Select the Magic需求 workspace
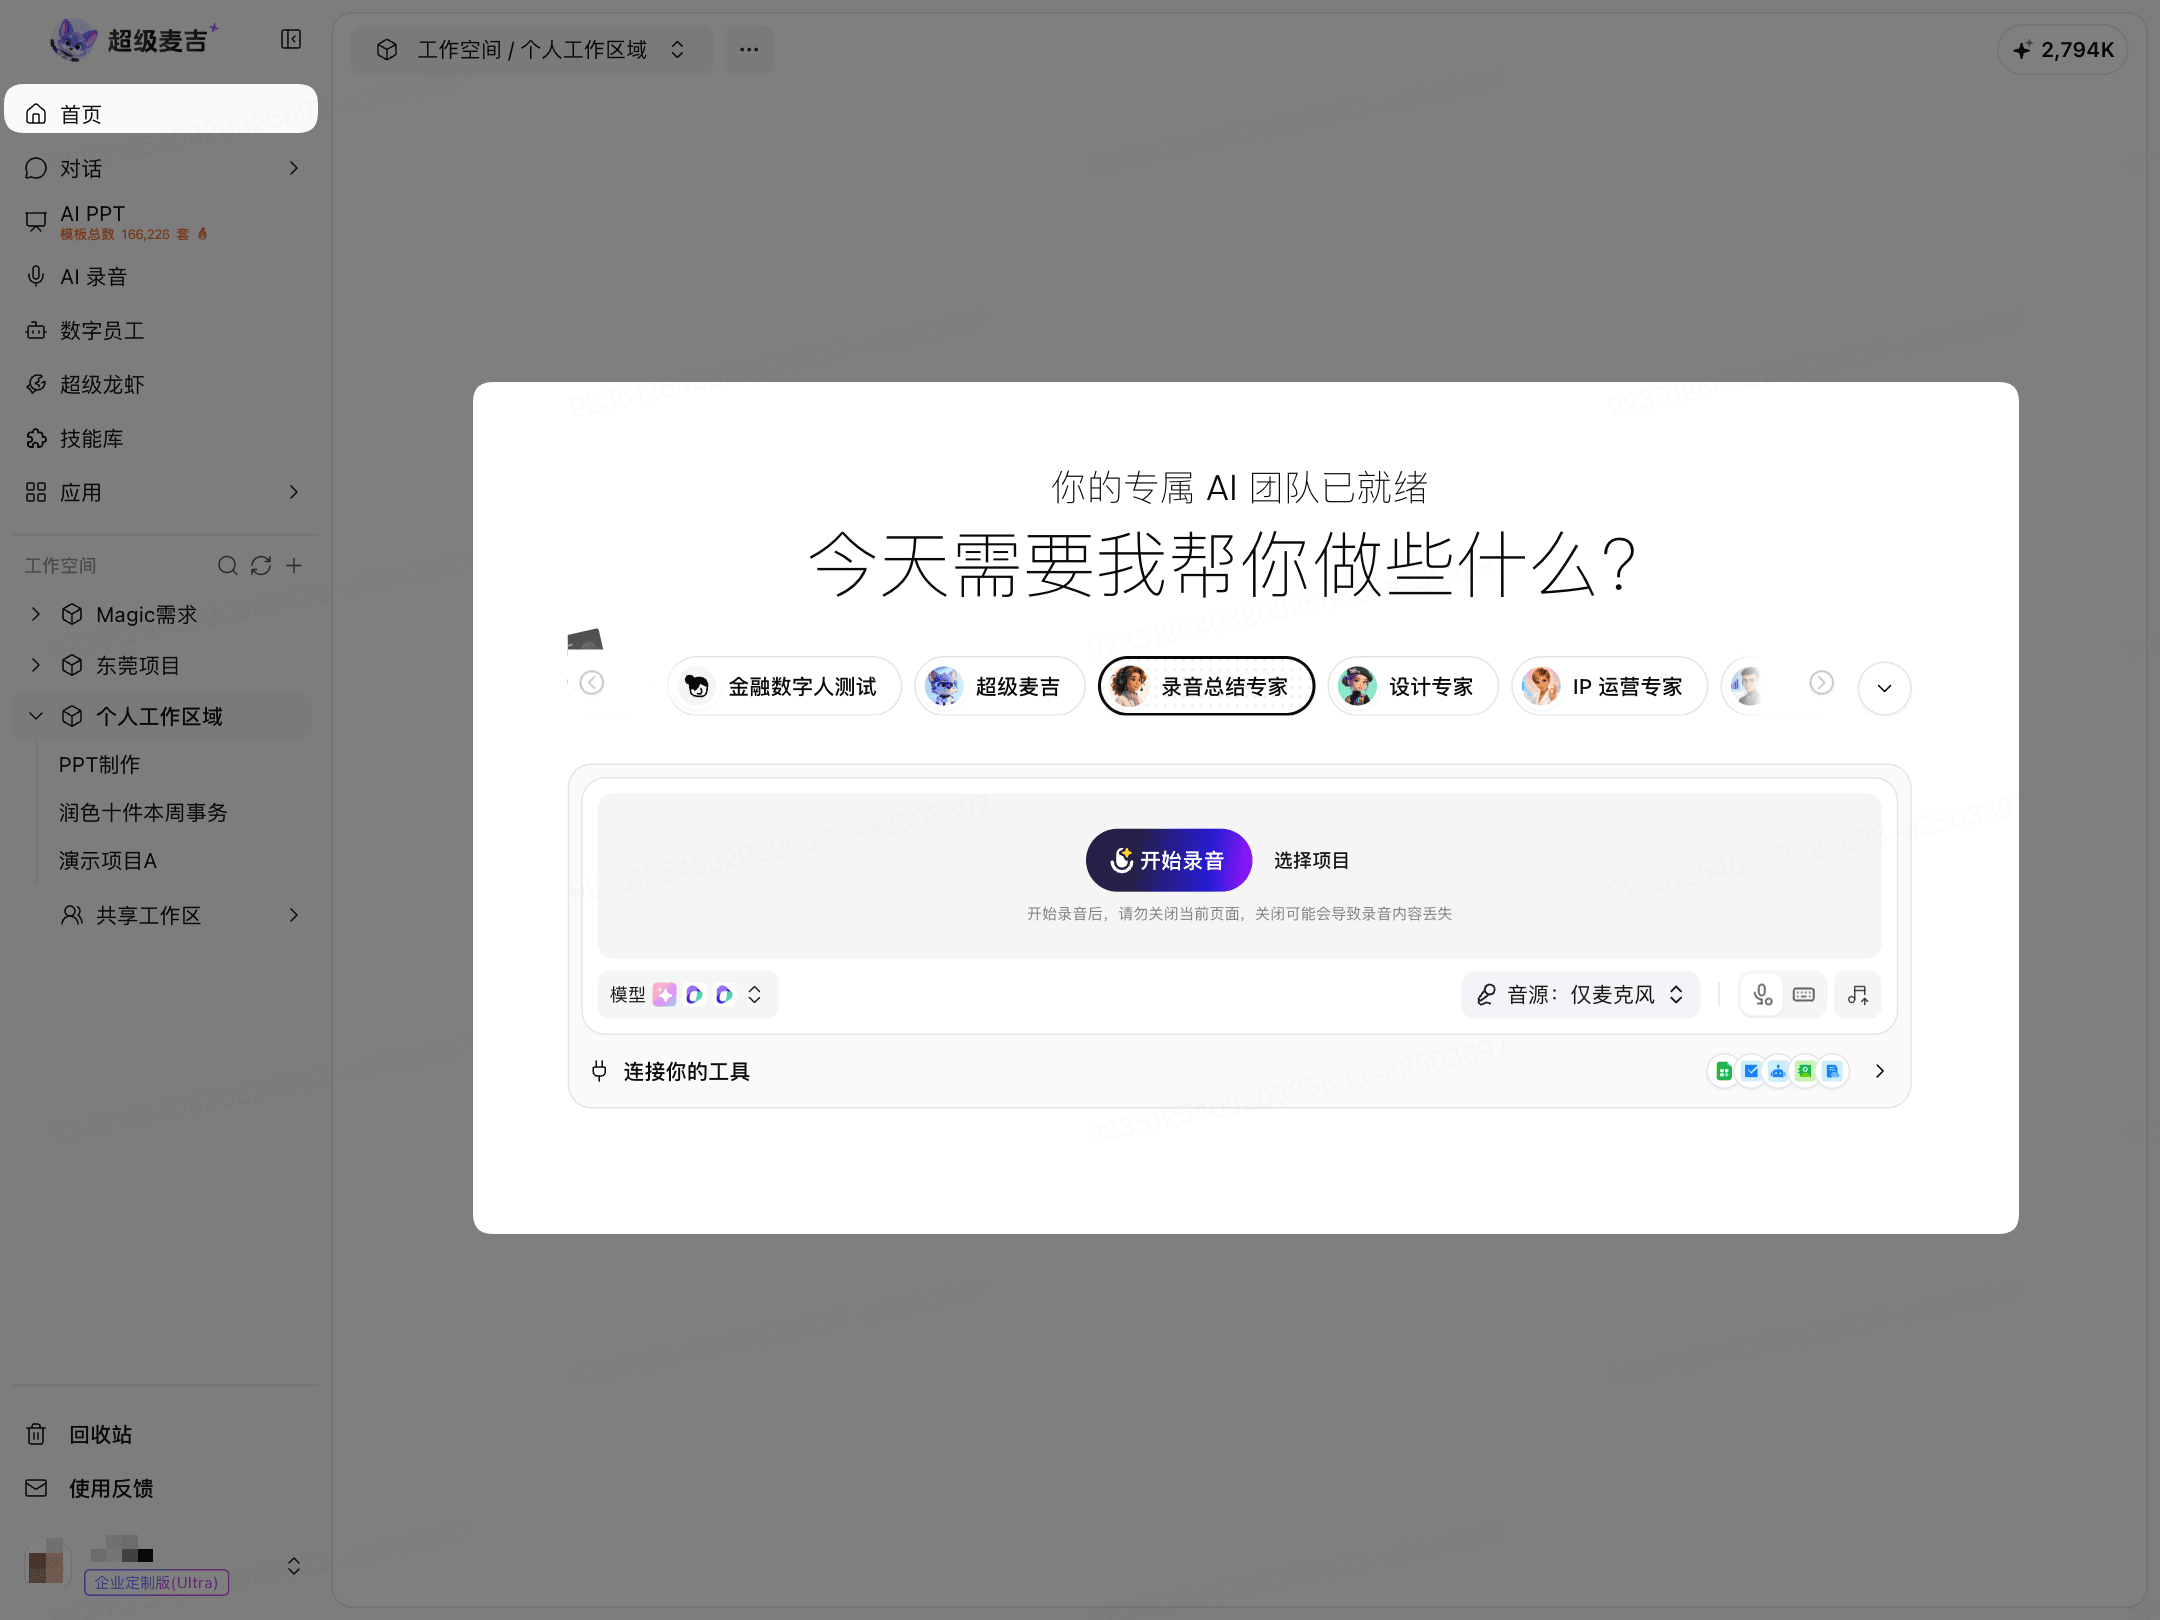 (x=146, y=615)
